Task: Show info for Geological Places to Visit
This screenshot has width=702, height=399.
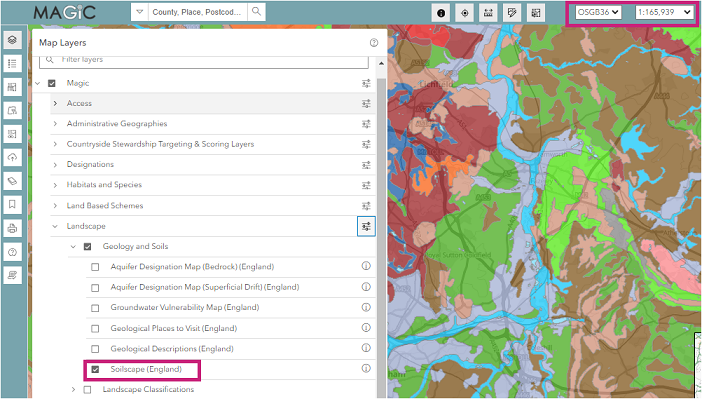Action: pyautogui.click(x=366, y=328)
